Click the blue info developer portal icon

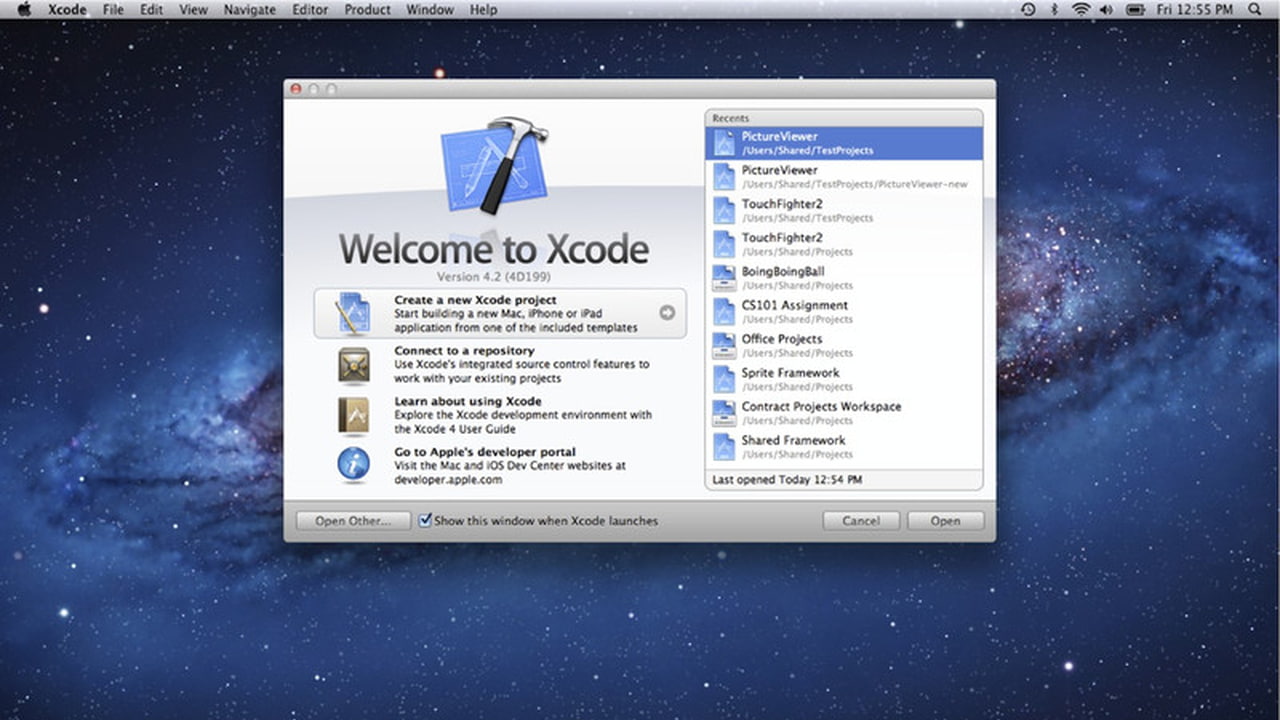354,465
